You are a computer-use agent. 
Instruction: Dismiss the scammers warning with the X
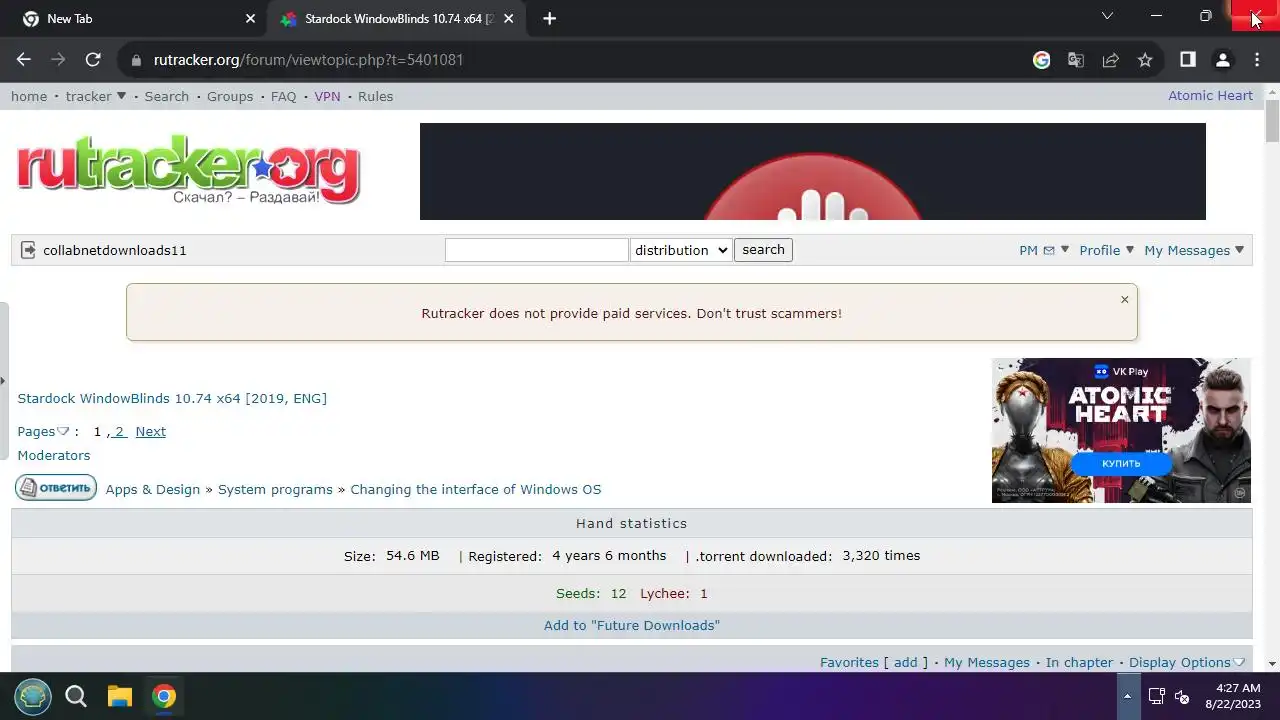pos(1124,299)
